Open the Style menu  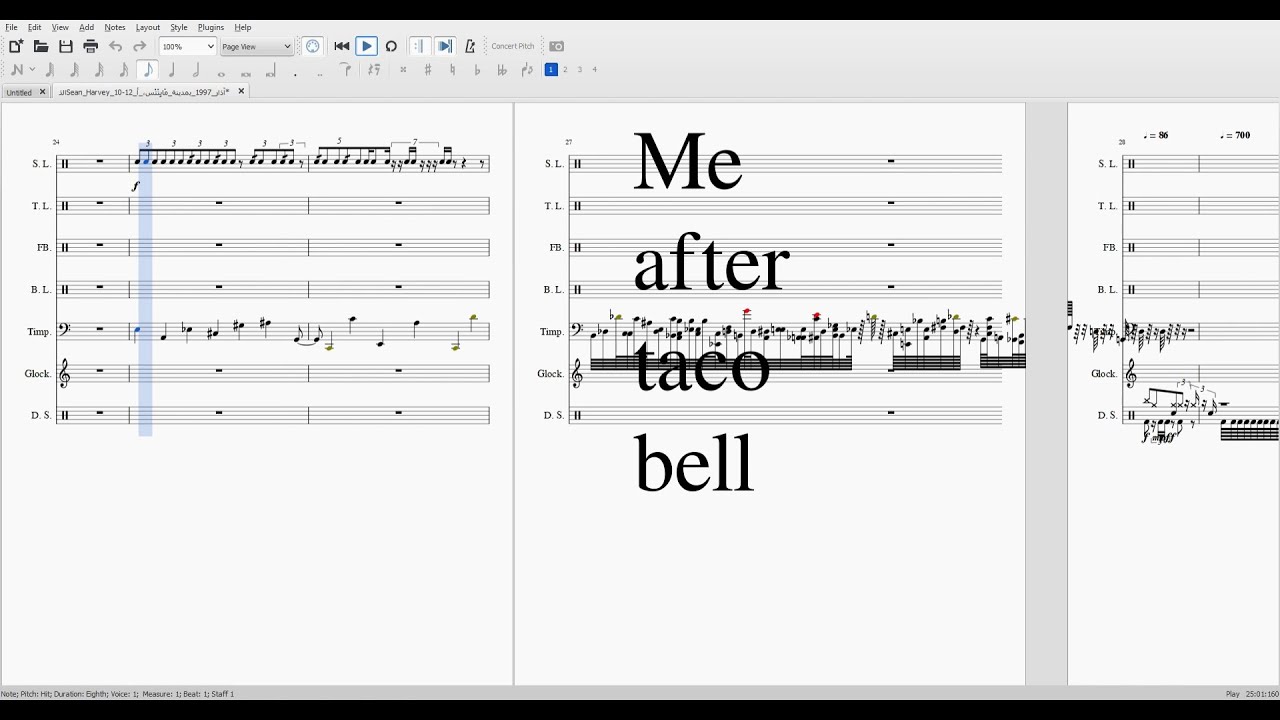(x=179, y=27)
